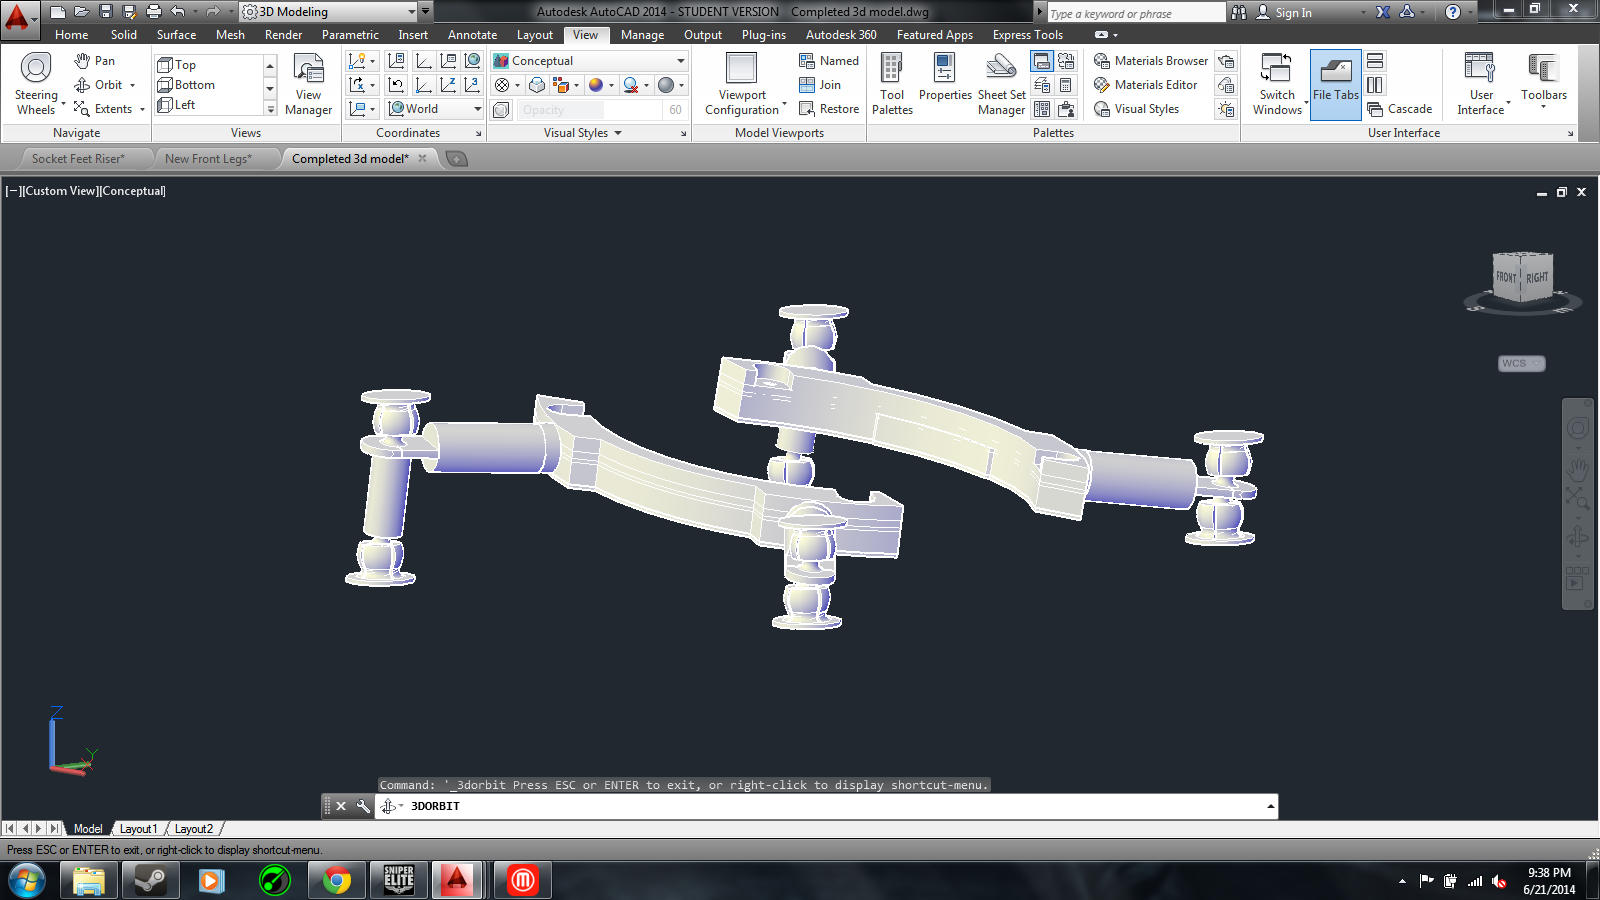Viewport: 1600px width, 900px height.
Task: Click the keyword search field
Action: pos(1136,13)
